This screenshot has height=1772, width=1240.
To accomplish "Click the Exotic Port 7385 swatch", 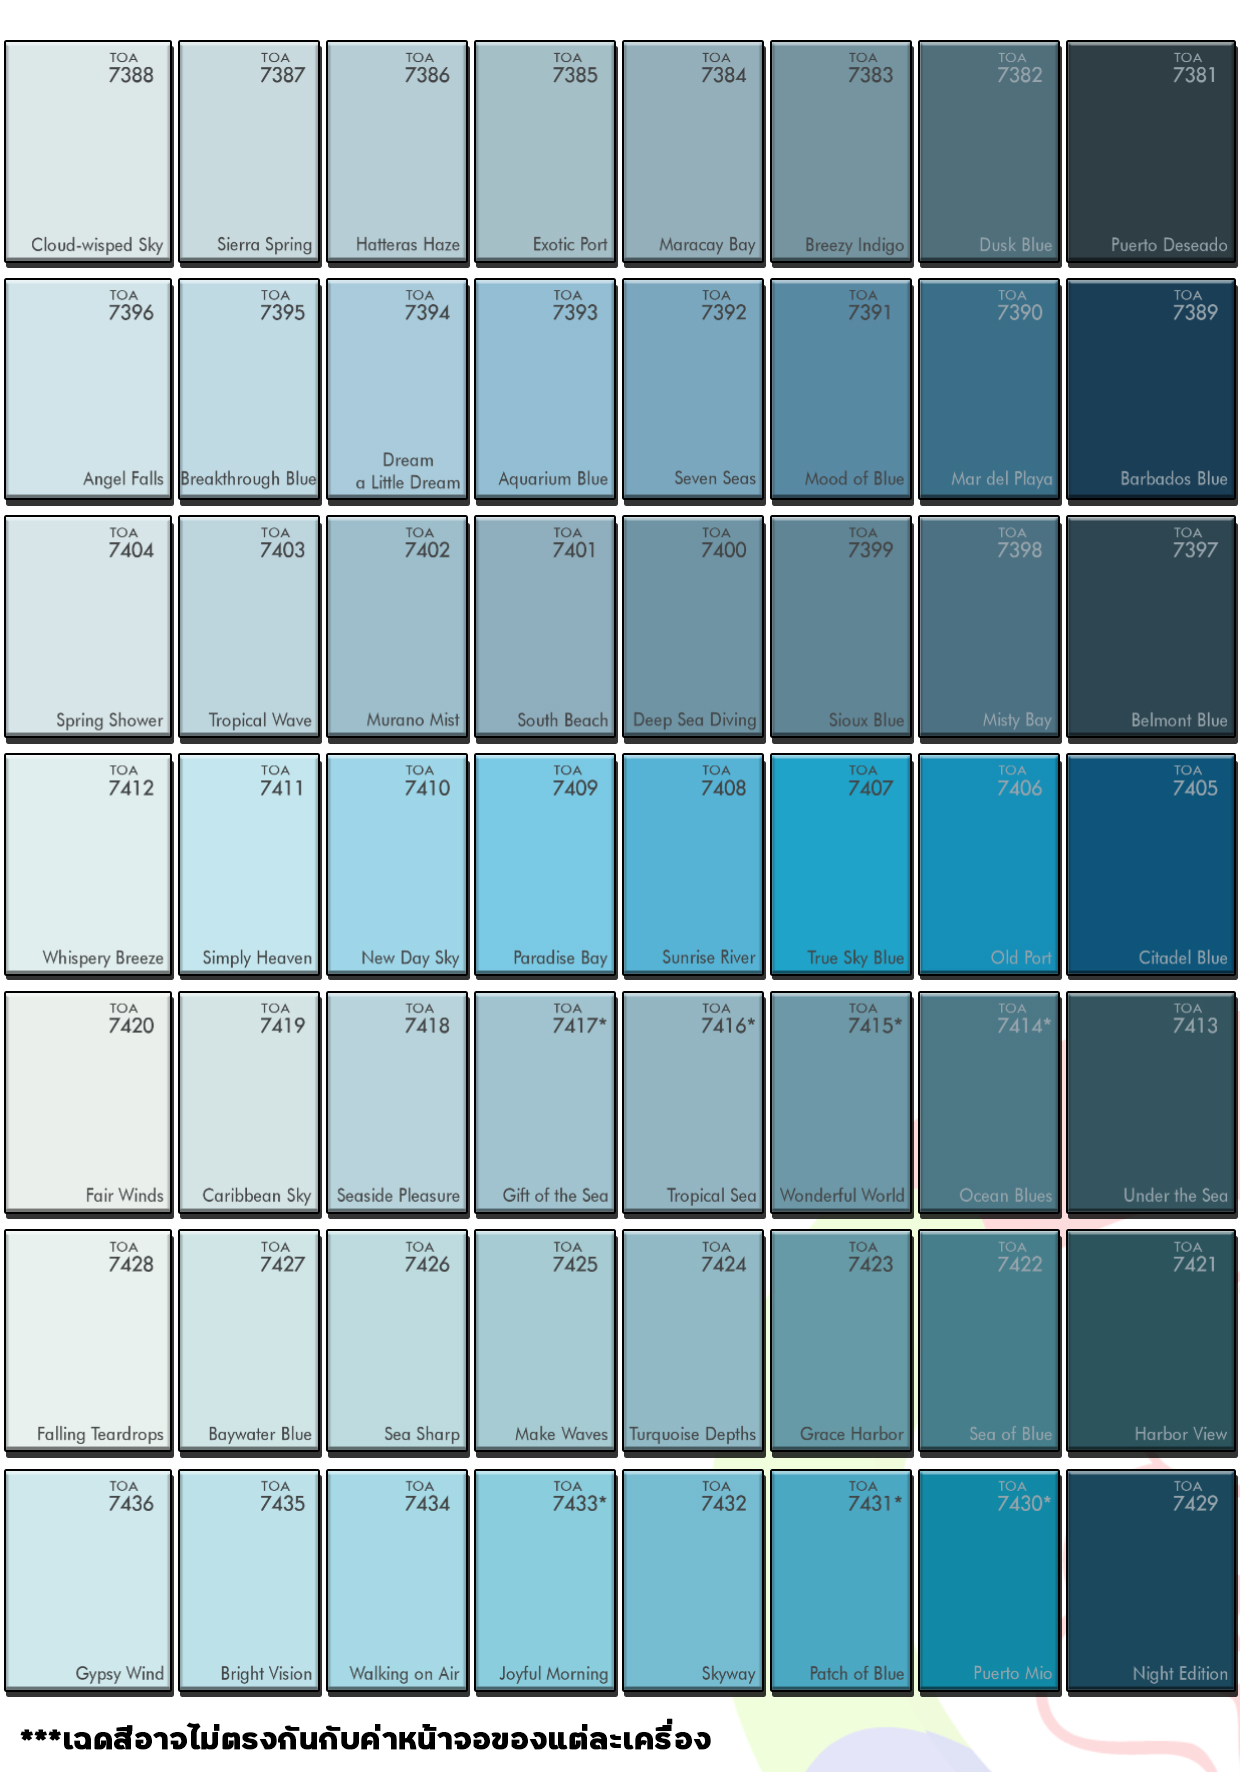I will coord(545,153).
